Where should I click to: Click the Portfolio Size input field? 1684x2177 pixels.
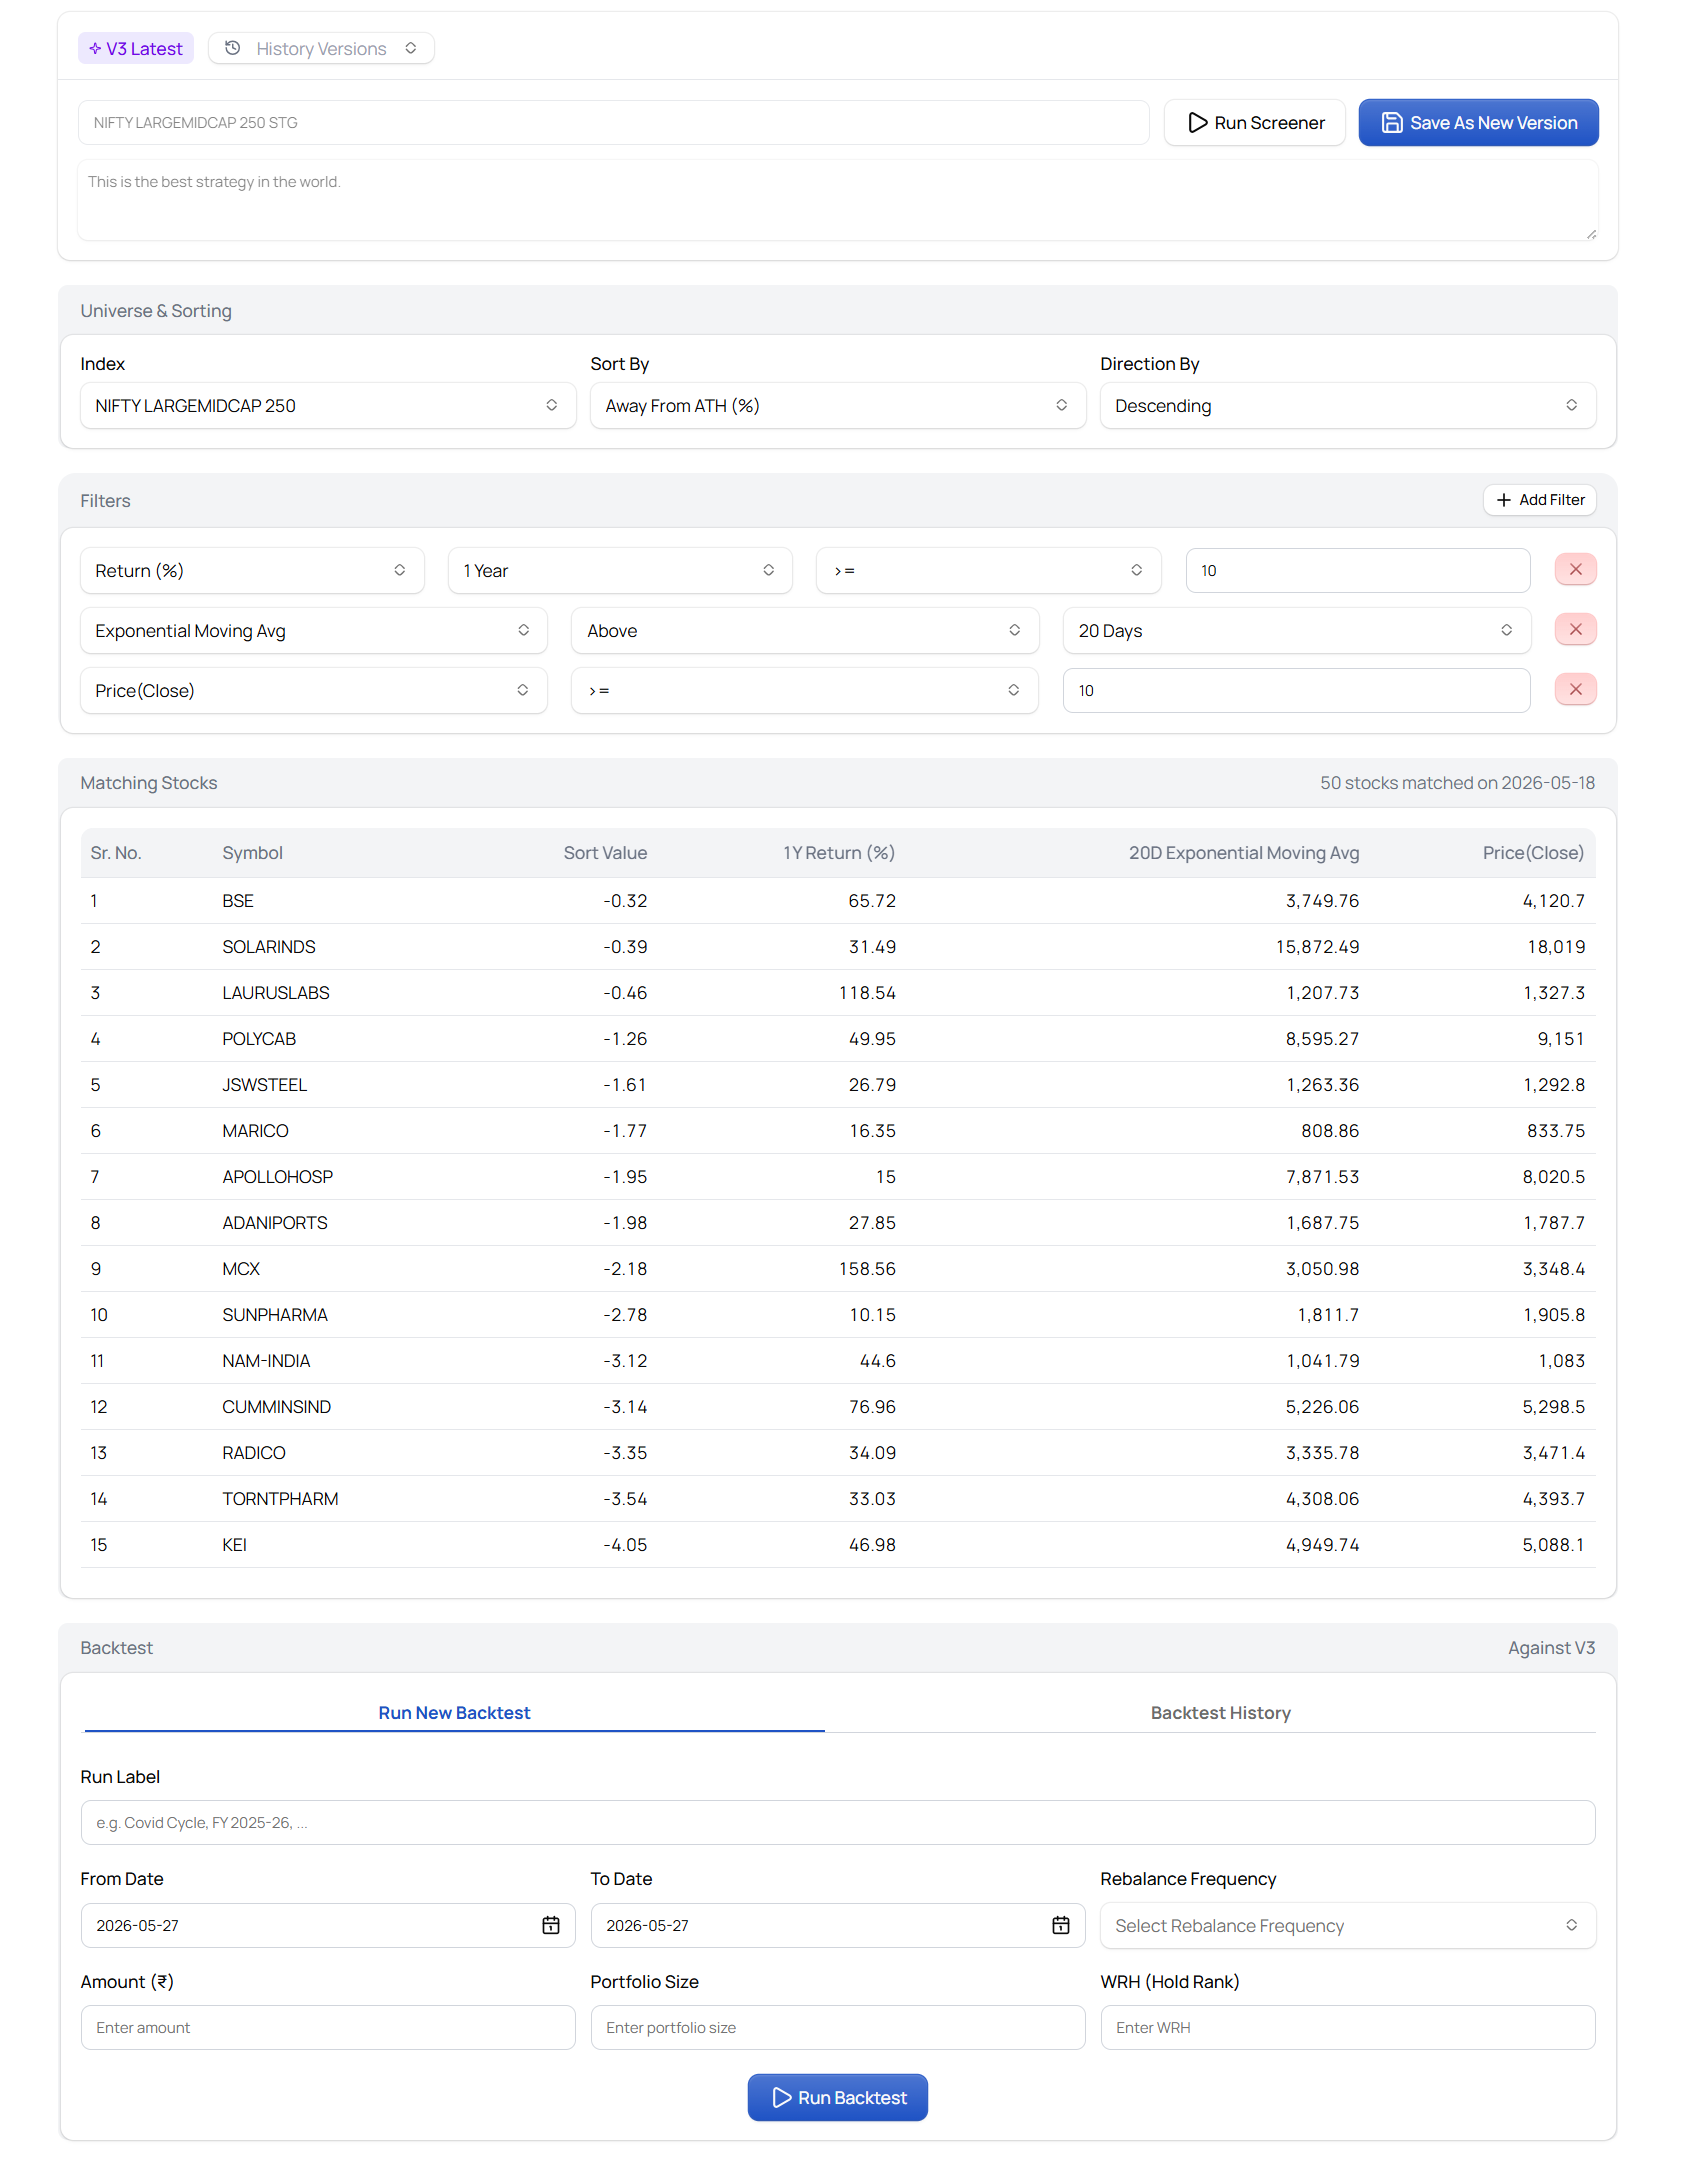pyautogui.click(x=838, y=2028)
